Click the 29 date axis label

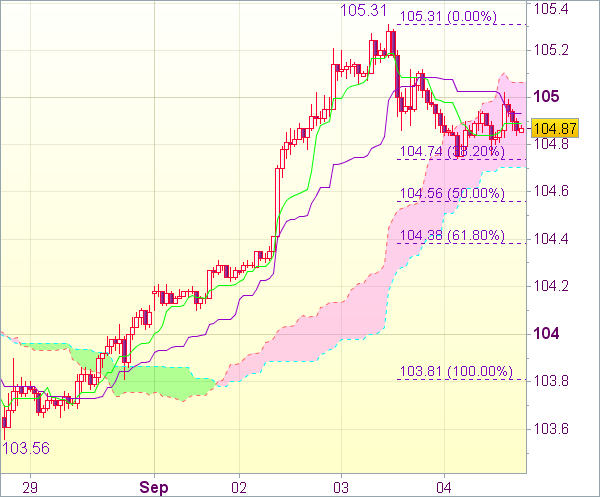tap(30, 488)
